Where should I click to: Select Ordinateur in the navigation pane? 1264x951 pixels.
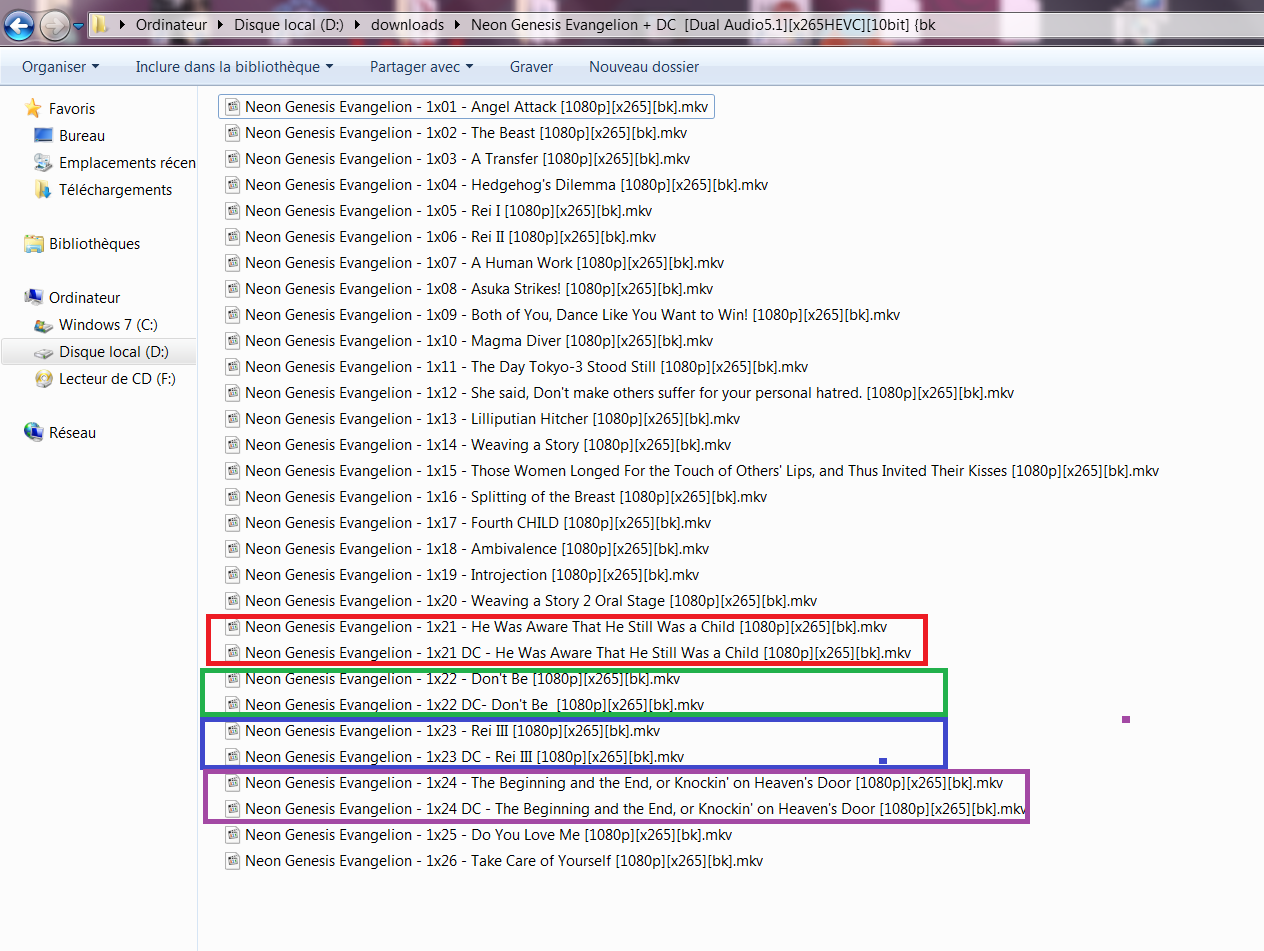(84, 297)
